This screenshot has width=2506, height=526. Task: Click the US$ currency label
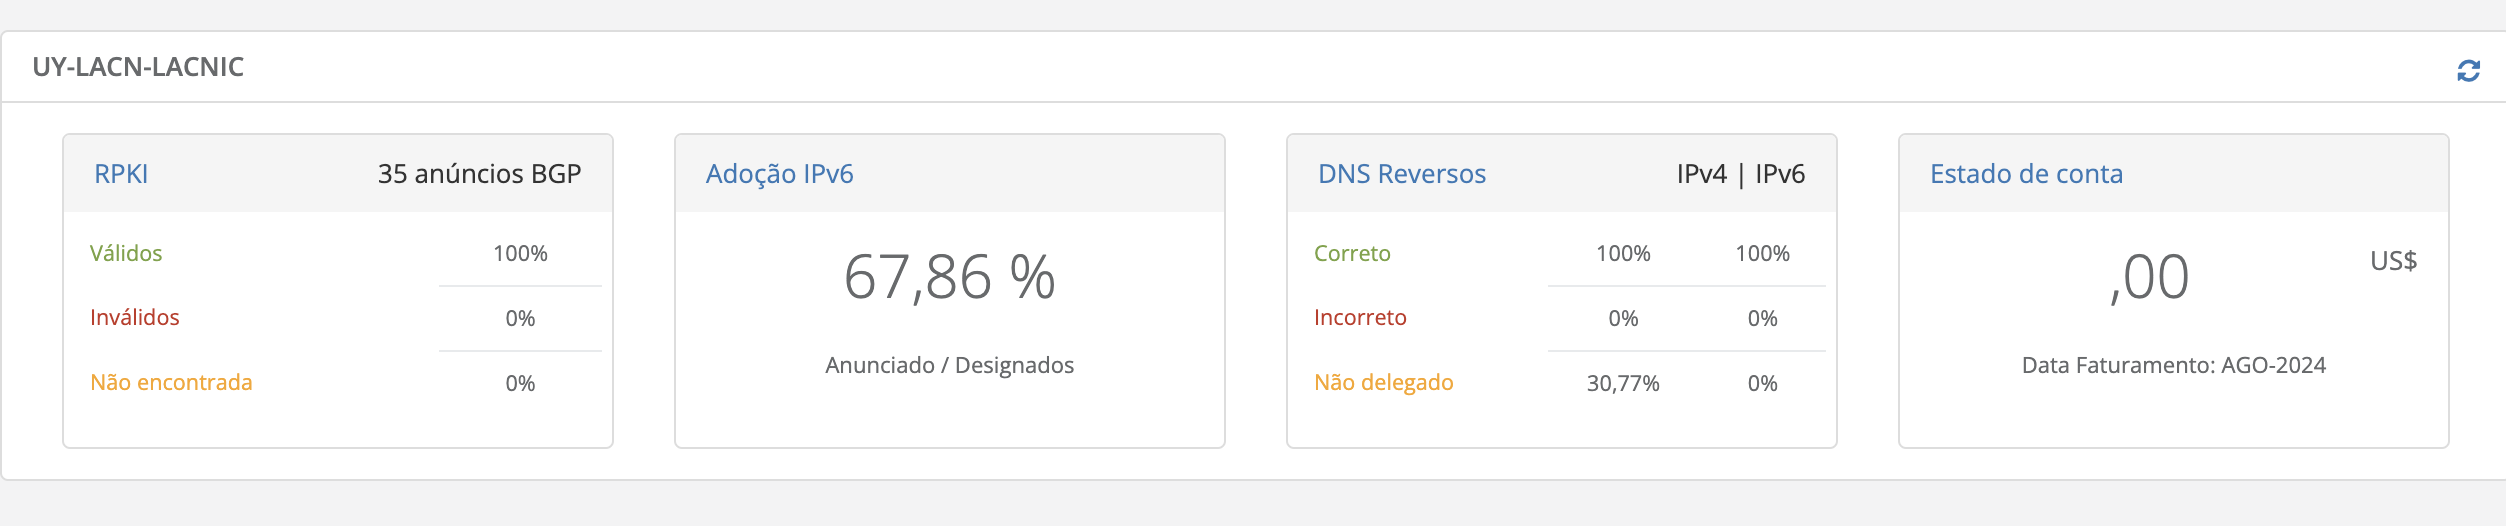coord(2393,261)
